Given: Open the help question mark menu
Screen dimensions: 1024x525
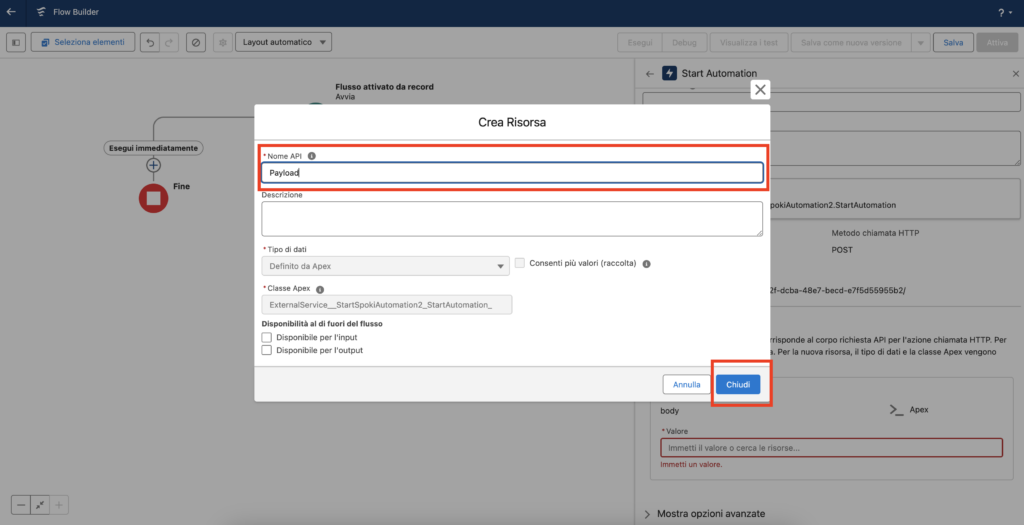Looking at the screenshot, I should coord(1001,13).
